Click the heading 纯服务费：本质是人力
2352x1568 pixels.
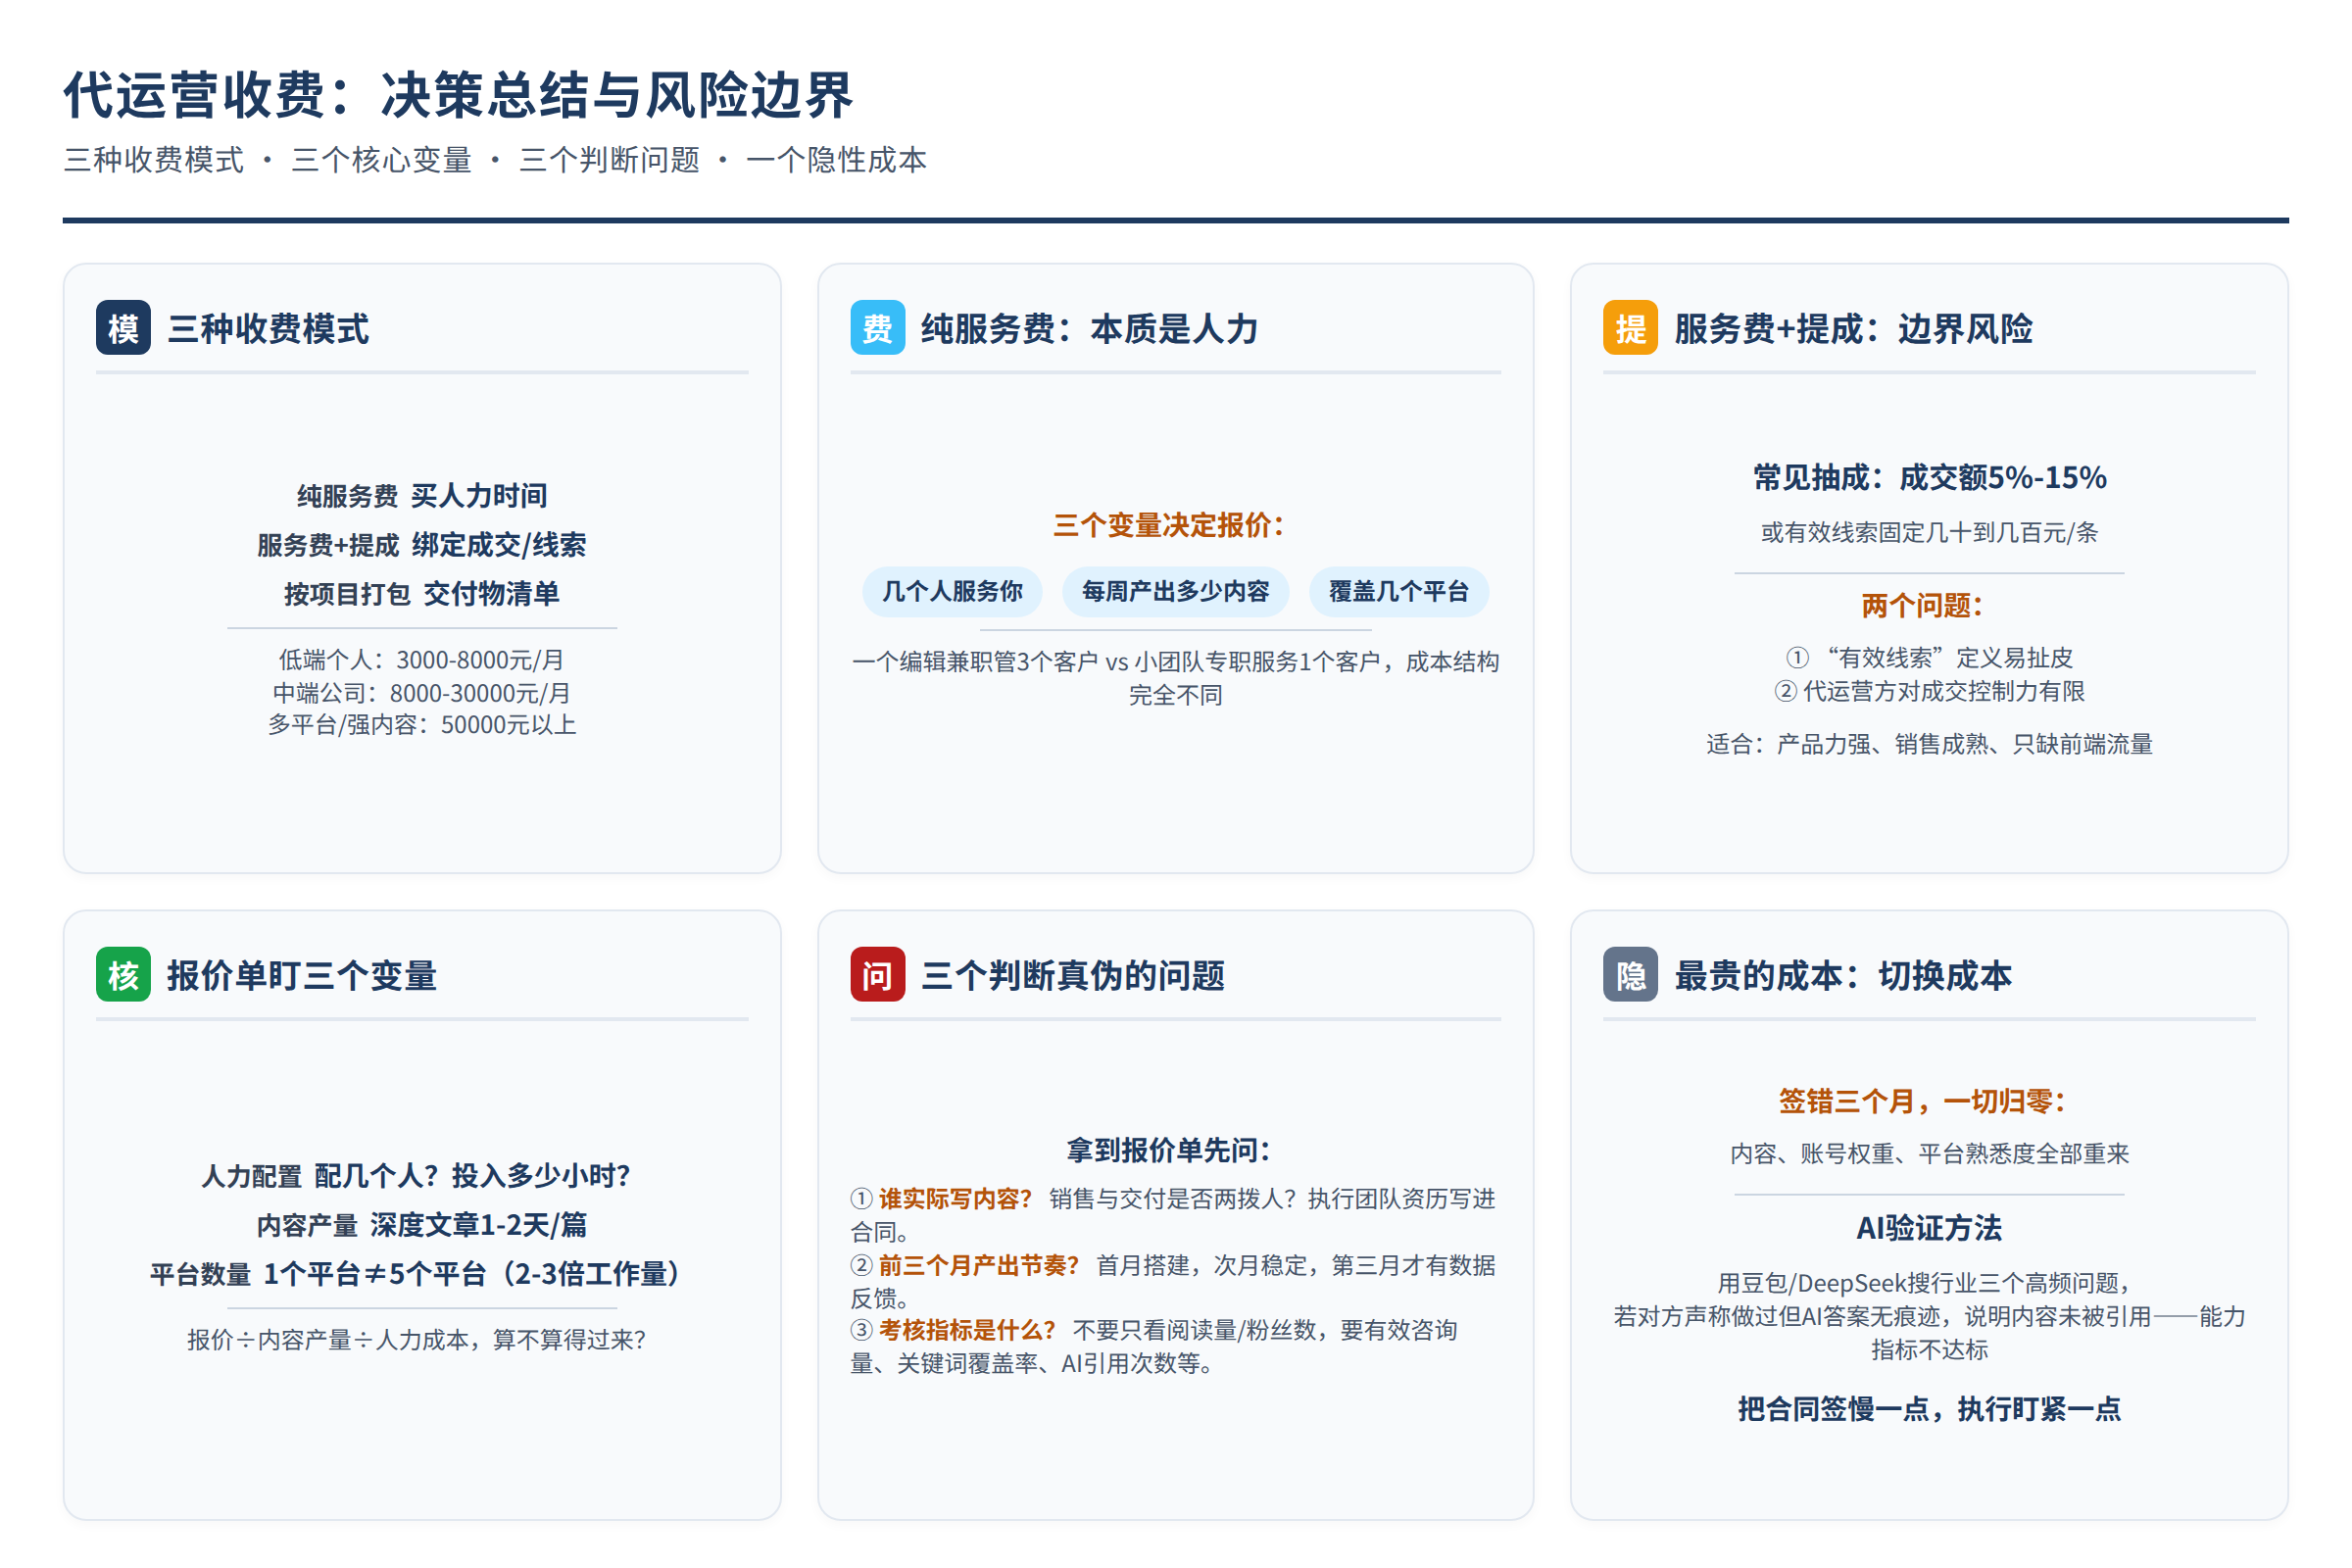tap(1089, 329)
